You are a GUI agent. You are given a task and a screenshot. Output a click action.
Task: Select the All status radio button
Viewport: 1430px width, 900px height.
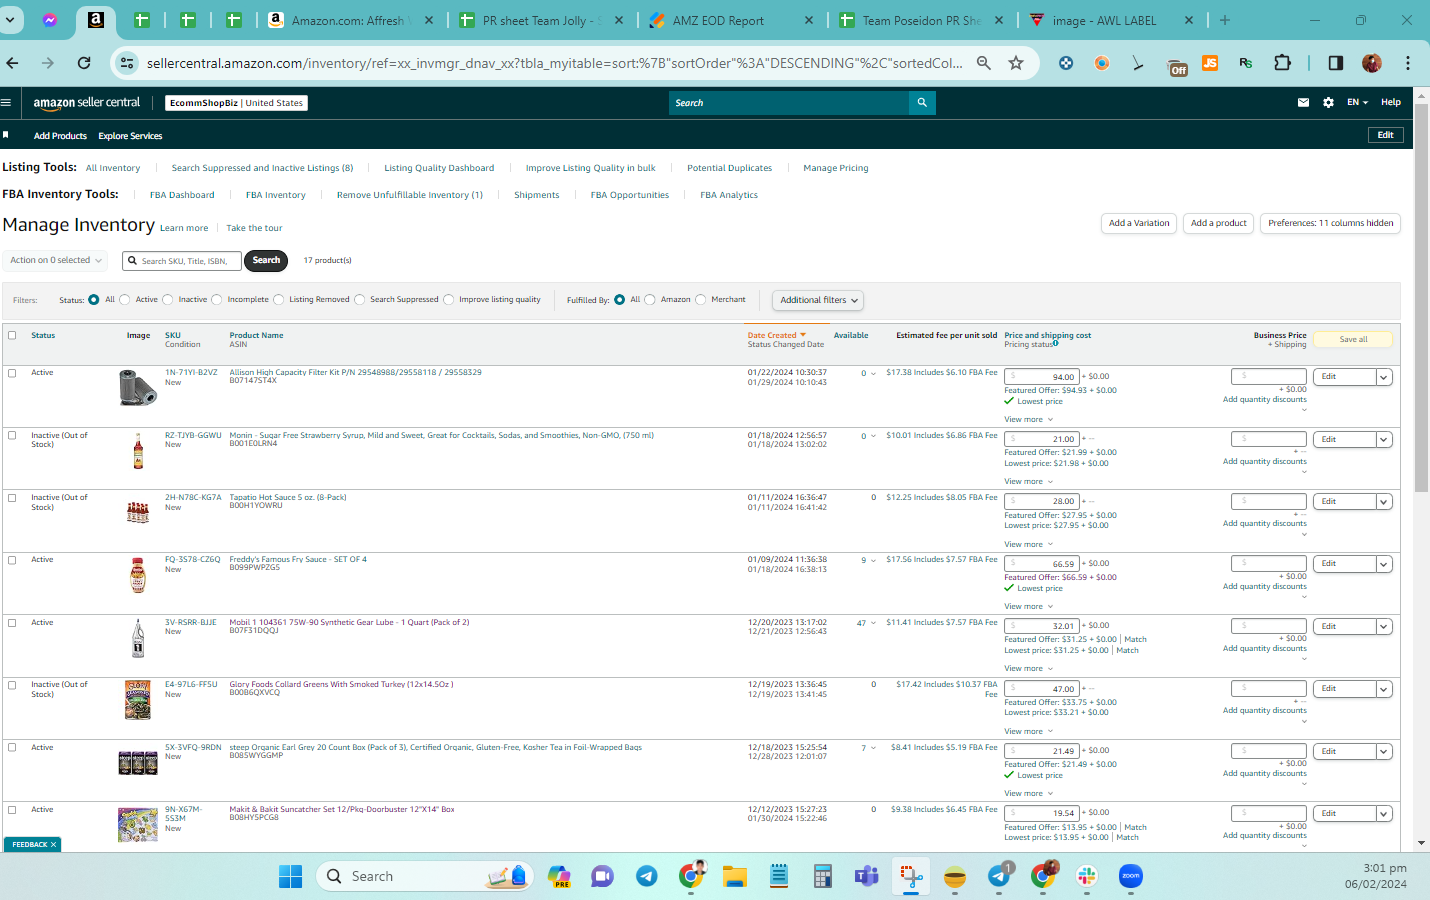tap(94, 299)
